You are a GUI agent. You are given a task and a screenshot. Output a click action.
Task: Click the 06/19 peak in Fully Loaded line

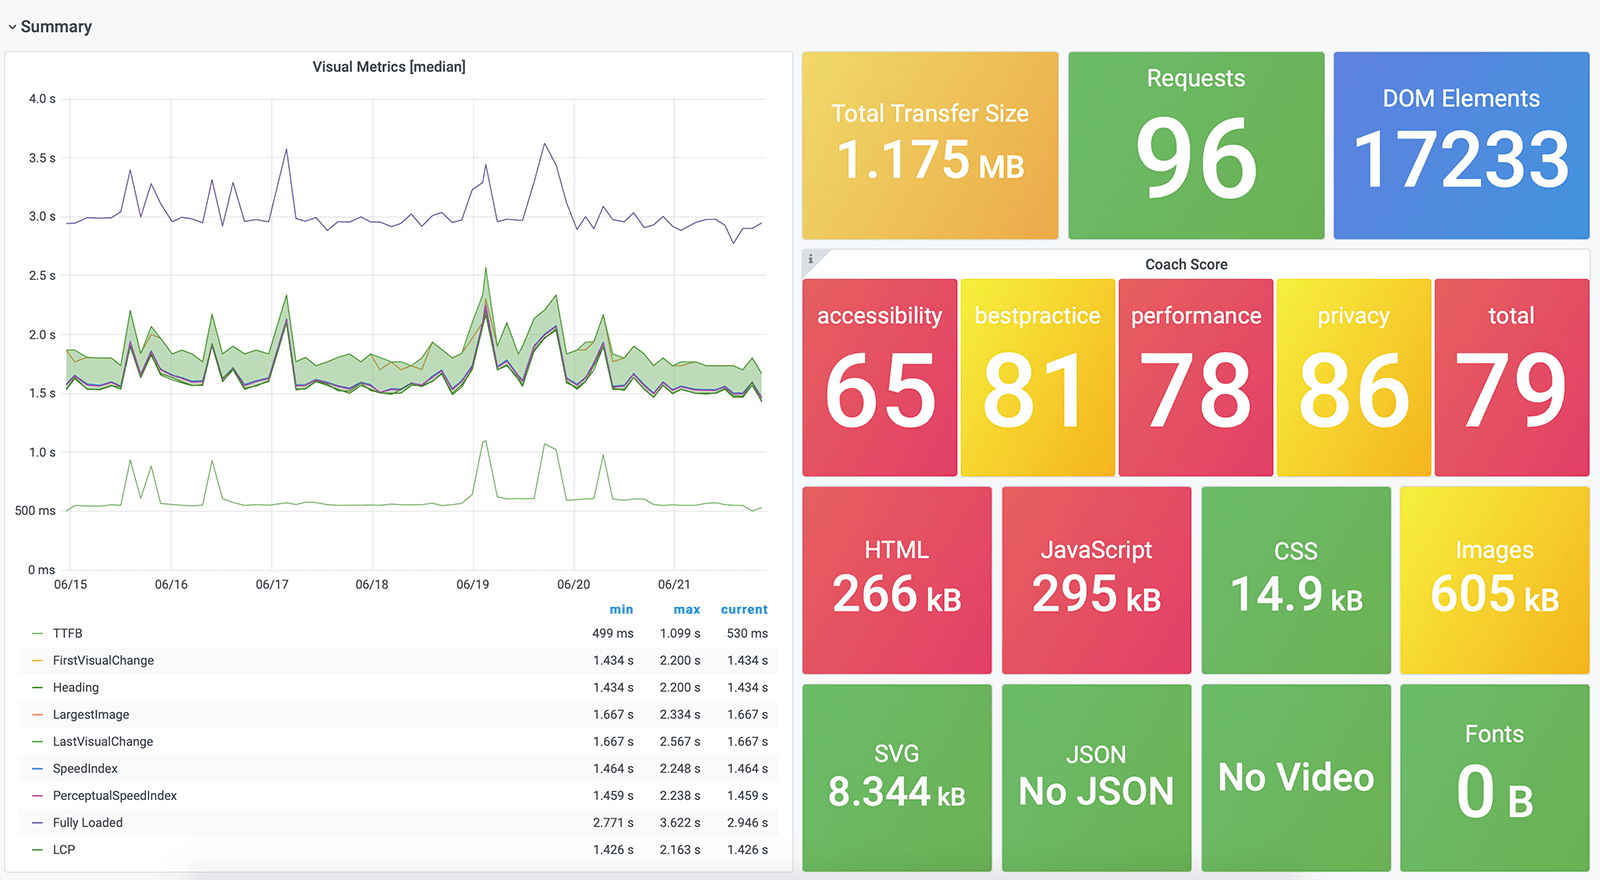pyautogui.click(x=486, y=167)
